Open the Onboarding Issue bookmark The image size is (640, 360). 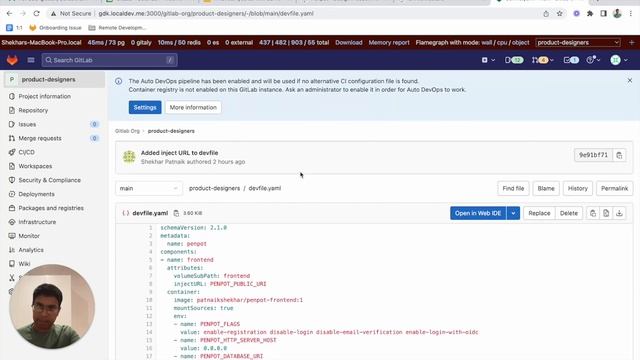click(x=56, y=28)
